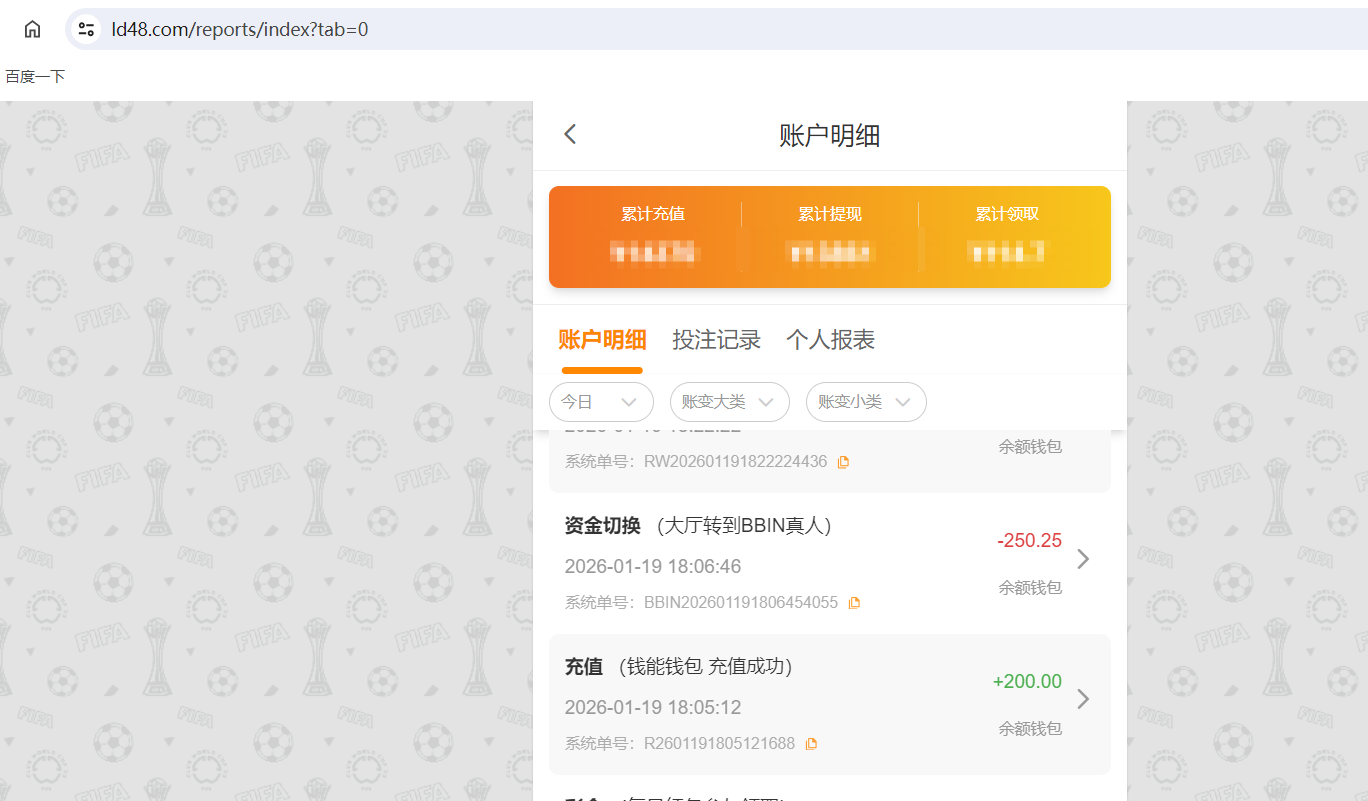Copy system order RW202601191822224436 via copy icon

click(843, 461)
